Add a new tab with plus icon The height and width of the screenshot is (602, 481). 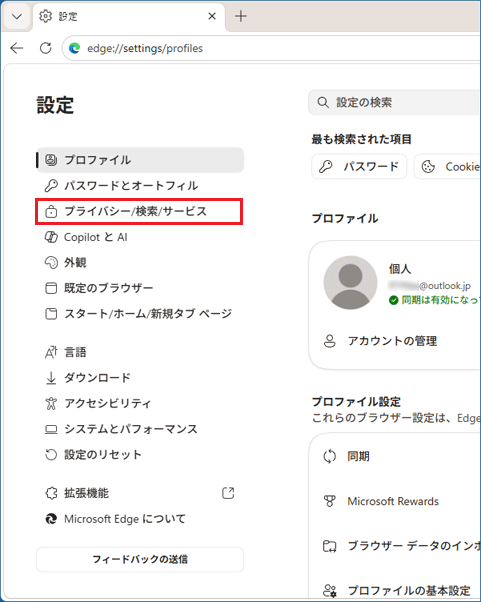click(x=241, y=16)
